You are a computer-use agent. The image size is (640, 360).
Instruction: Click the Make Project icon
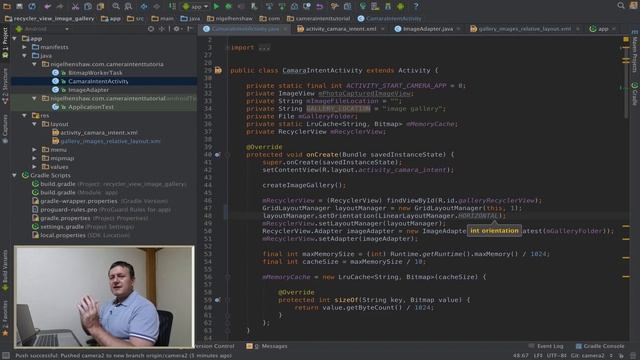coord(172,6)
